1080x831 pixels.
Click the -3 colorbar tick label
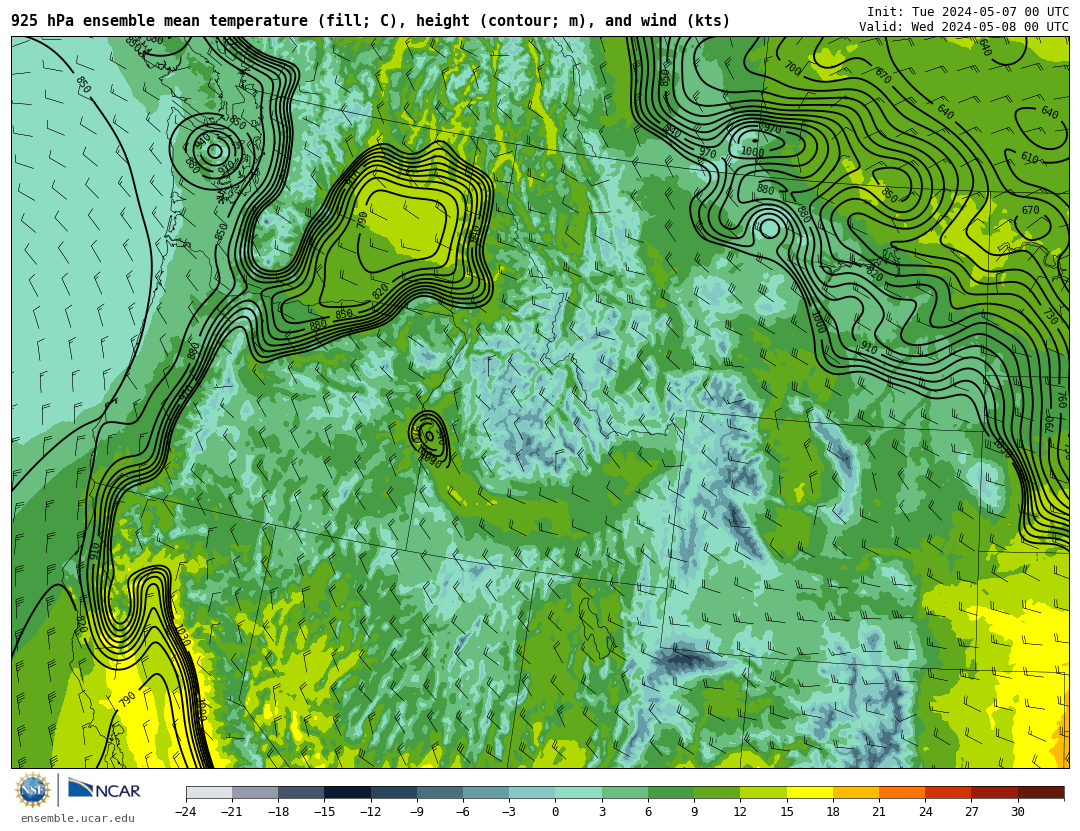point(508,812)
